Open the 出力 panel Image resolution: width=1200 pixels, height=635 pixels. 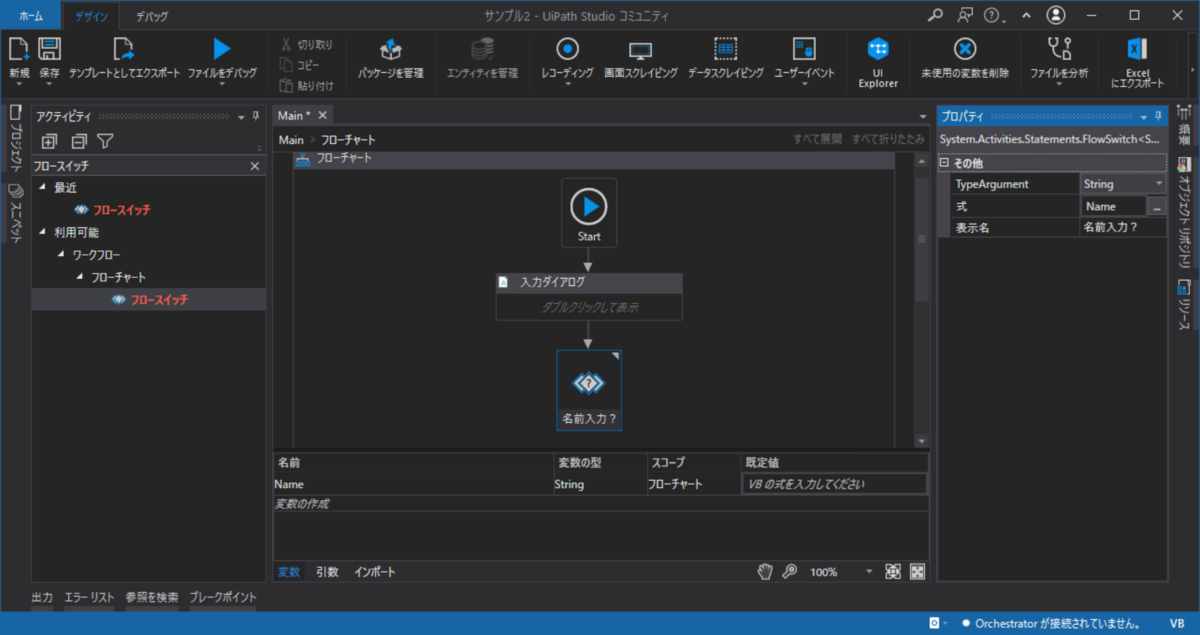pyautogui.click(x=42, y=597)
